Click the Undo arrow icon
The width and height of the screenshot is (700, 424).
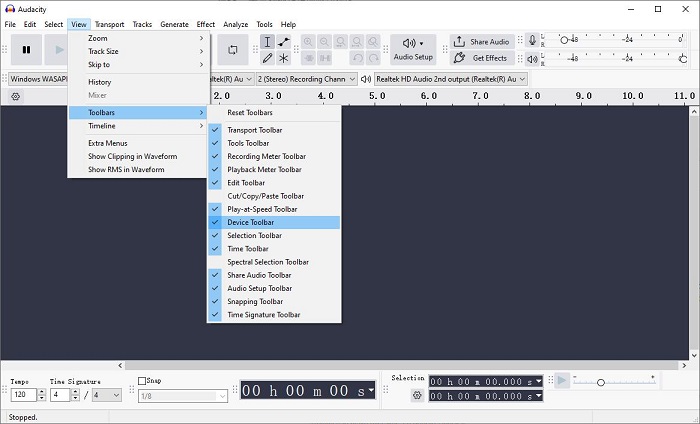[x=357, y=58]
